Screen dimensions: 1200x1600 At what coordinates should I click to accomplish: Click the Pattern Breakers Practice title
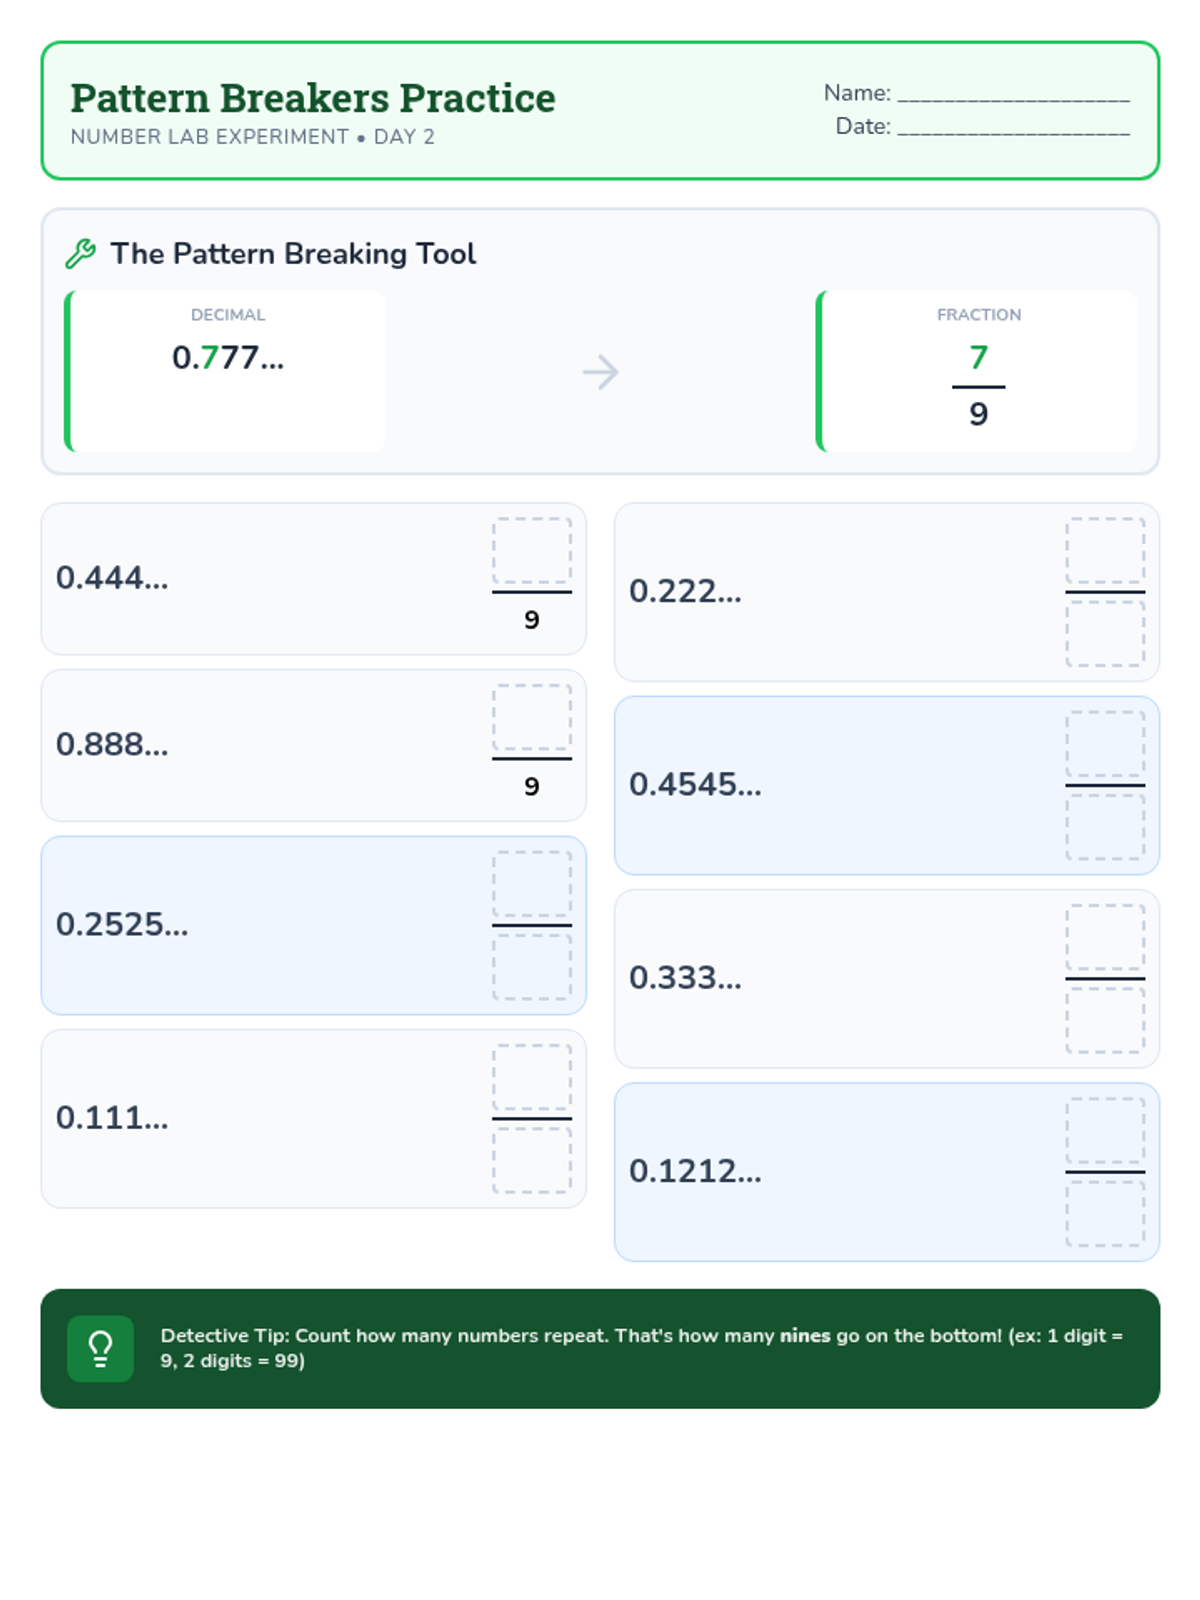(x=313, y=98)
